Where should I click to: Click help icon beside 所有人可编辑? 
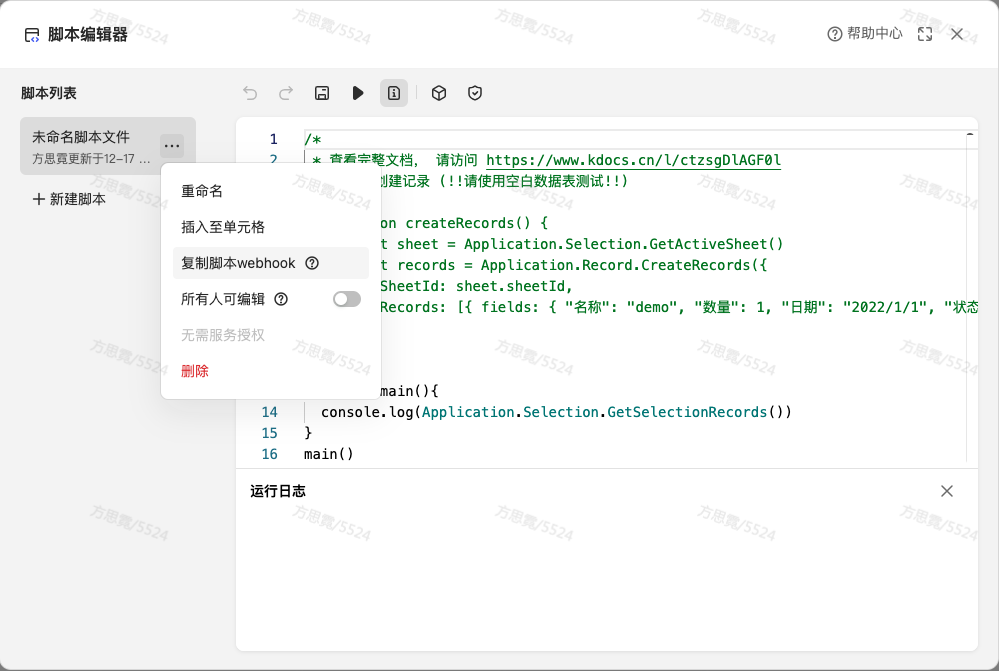[281, 299]
